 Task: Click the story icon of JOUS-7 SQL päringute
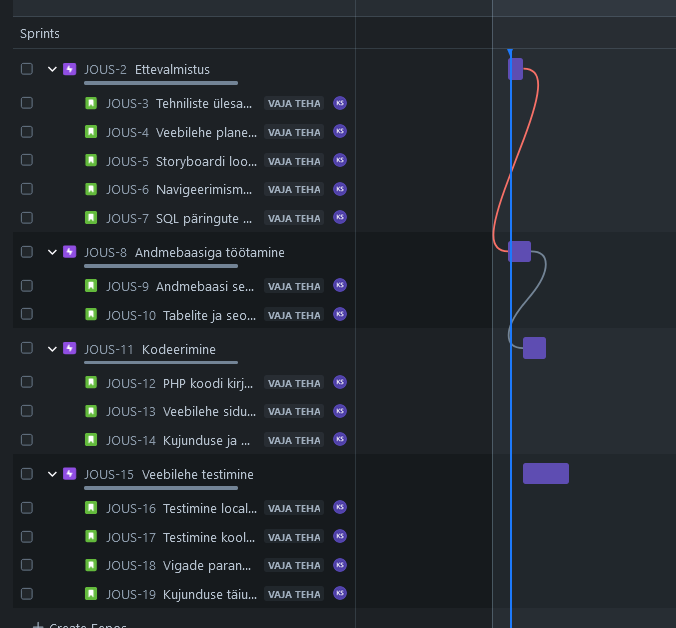click(x=91, y=218)
